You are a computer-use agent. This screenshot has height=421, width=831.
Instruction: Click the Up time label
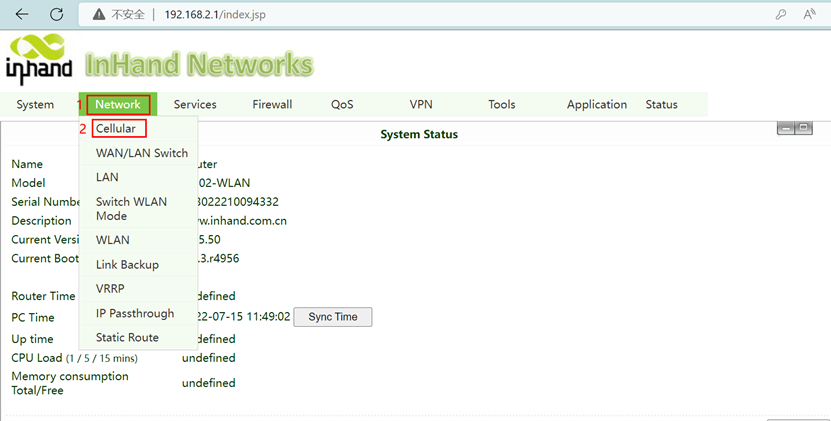click(32, 339)
